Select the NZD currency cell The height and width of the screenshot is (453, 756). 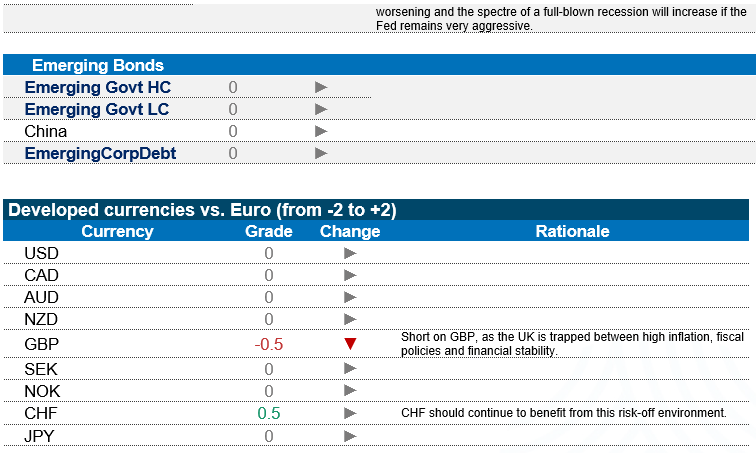click(41, 319)
